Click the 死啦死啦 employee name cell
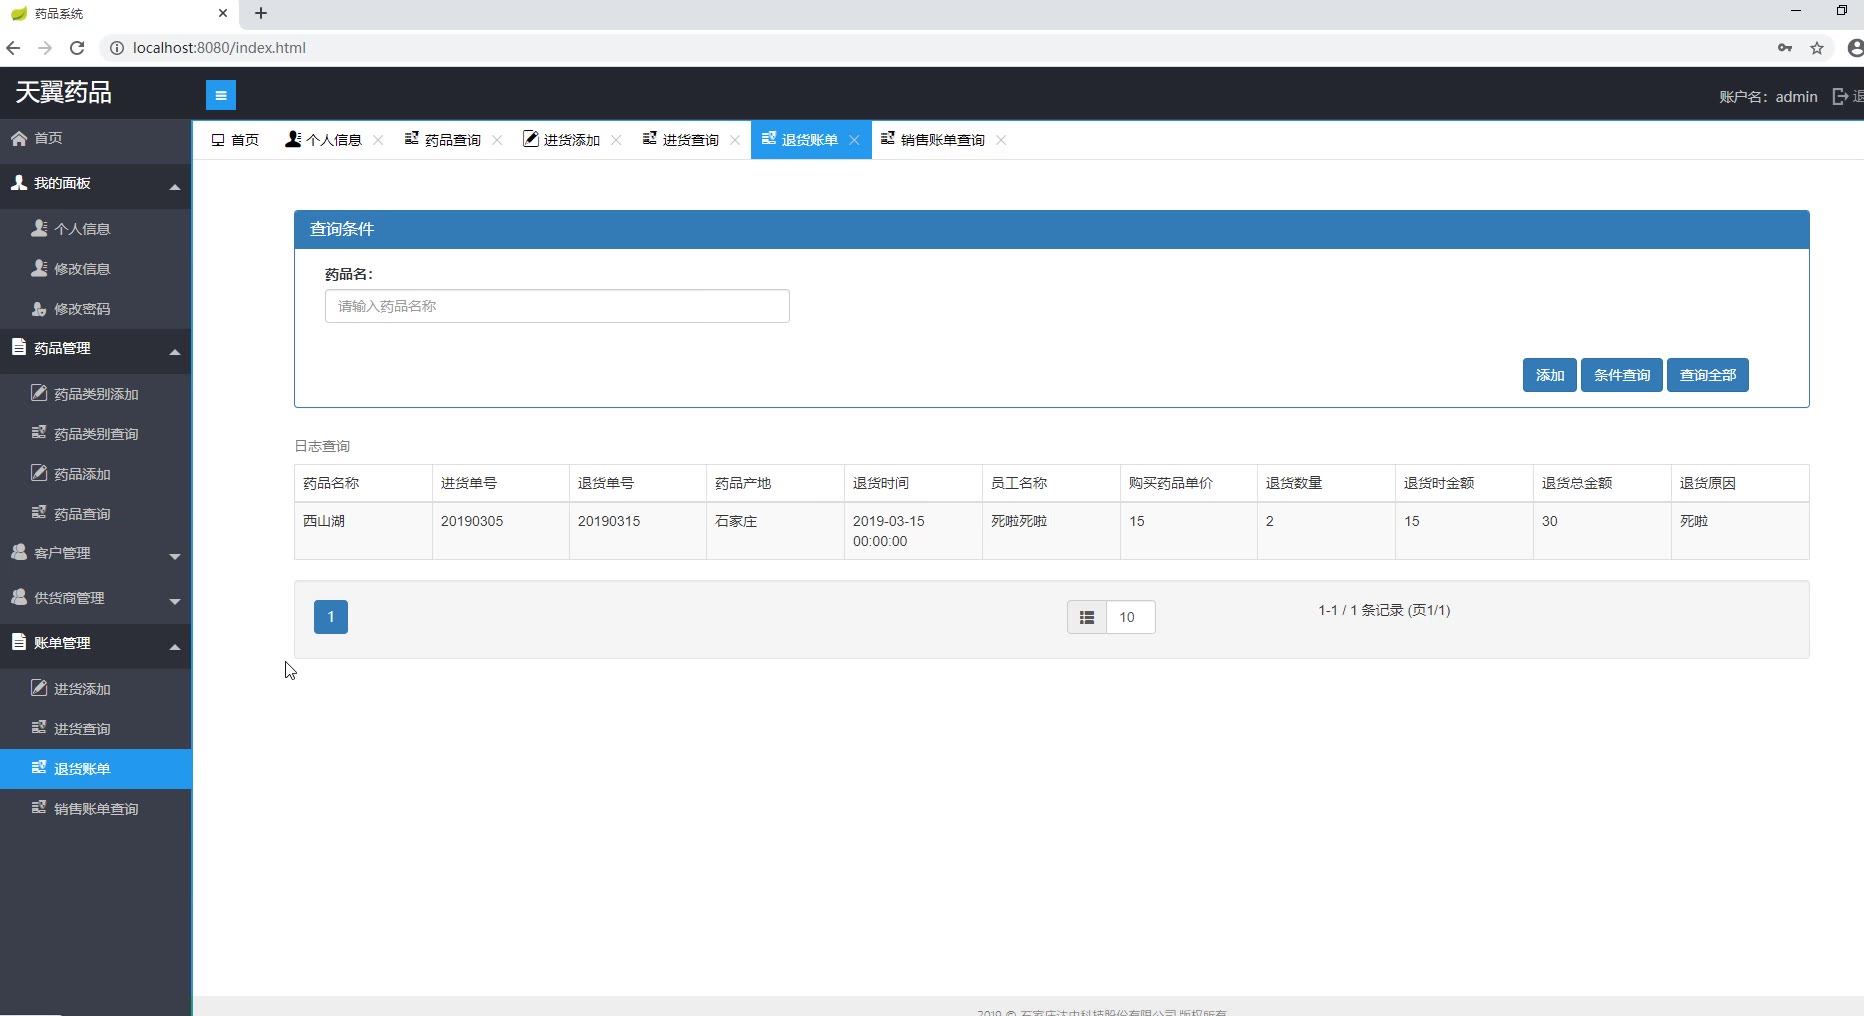Viewport: 1864px width, 1016px height. point(1051,531)
